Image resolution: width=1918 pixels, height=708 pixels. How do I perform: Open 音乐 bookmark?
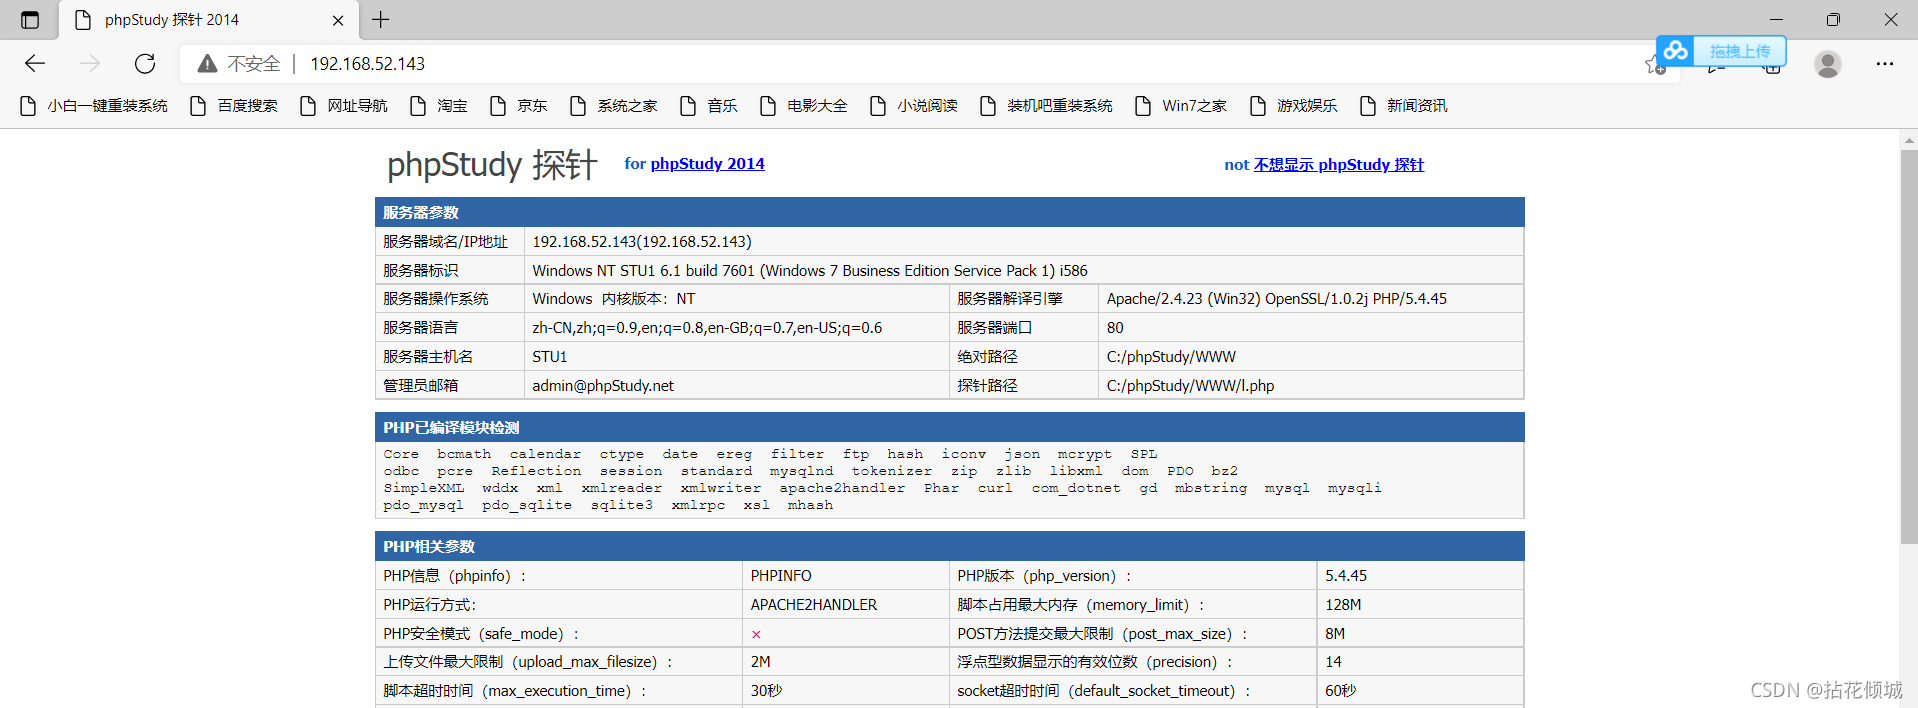(709, 106)
